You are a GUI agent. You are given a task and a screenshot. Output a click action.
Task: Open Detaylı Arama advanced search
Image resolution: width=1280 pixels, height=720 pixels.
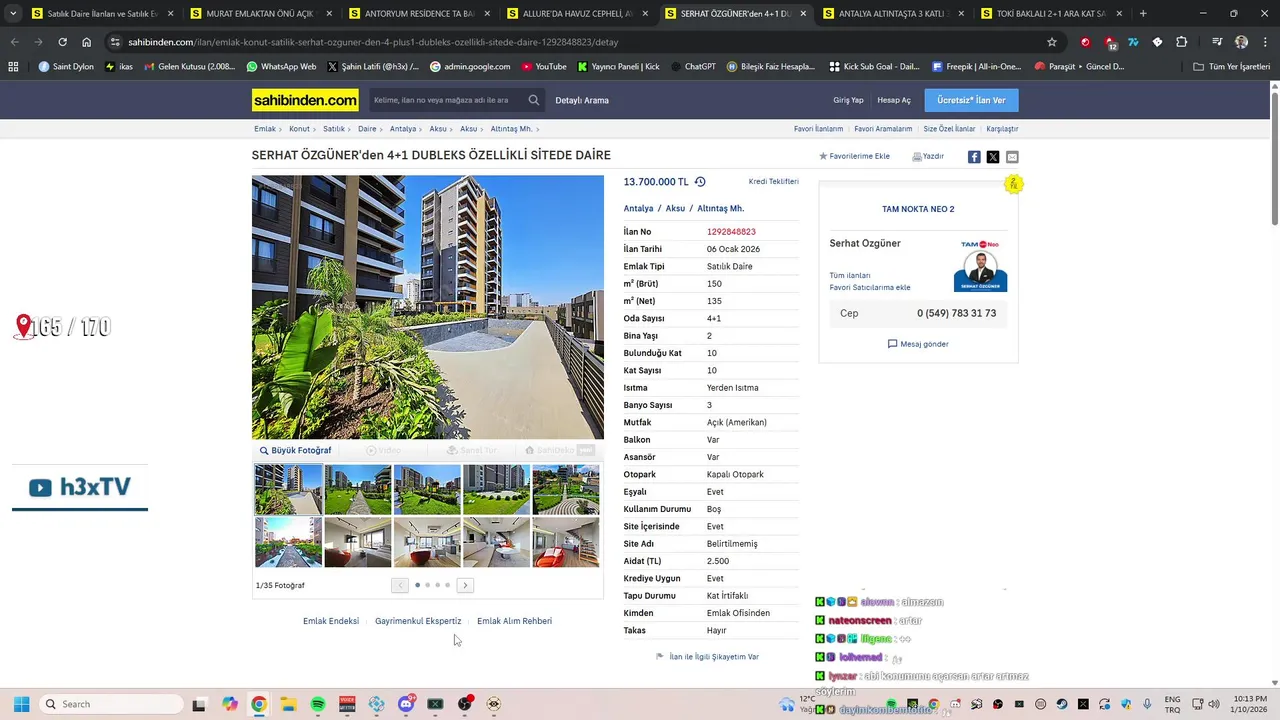click(x=582, y=100)
